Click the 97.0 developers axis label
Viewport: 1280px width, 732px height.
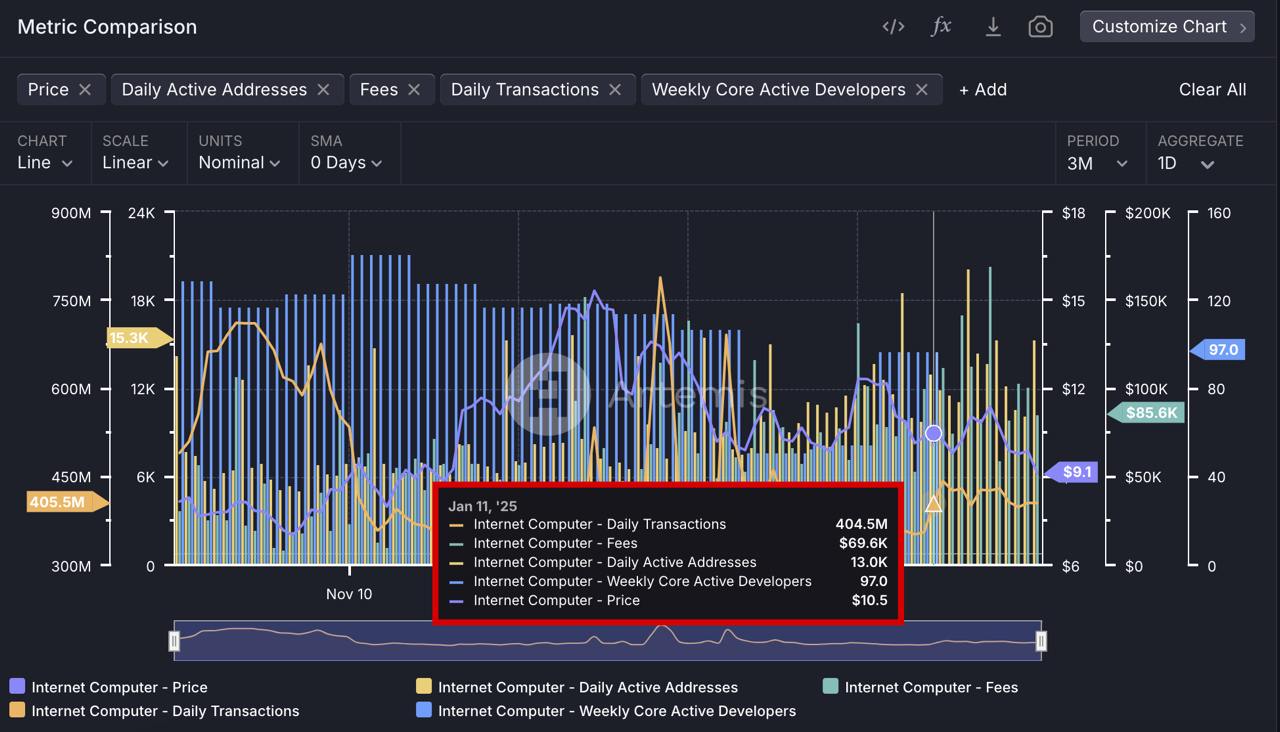pos(1219,350)
